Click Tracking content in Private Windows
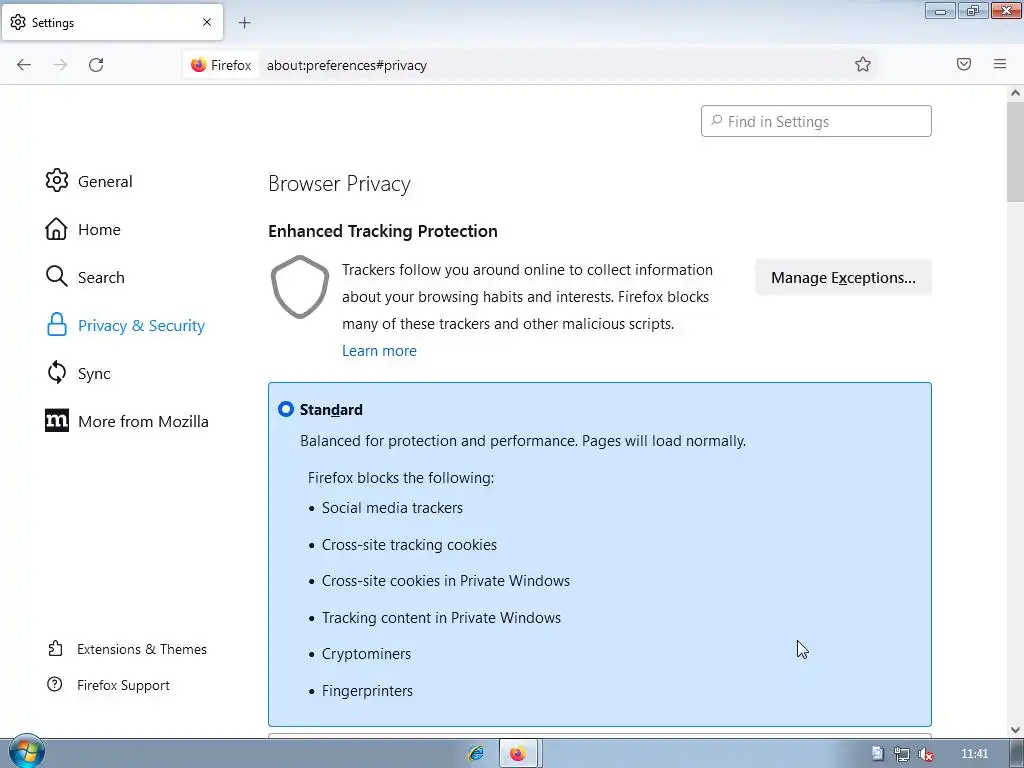1024x768 pixels. [x=441, y=618]
